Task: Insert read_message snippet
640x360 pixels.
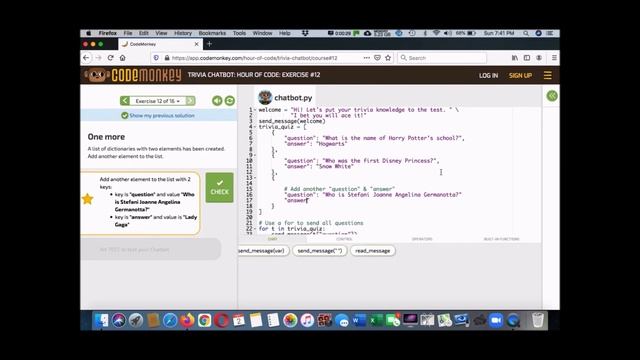Action: click(372, 251)
